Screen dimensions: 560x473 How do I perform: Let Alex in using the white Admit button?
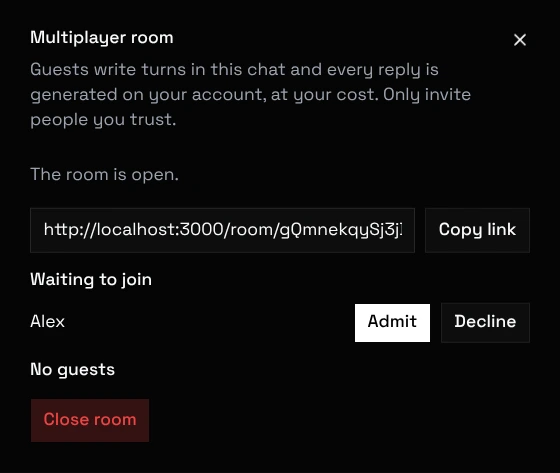click(392, 323)
